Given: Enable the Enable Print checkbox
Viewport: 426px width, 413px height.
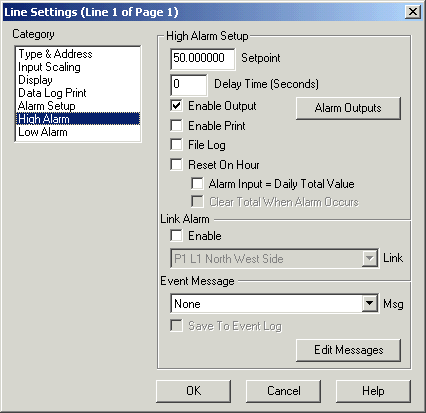Looking at the screenshot, I should 176,126.
